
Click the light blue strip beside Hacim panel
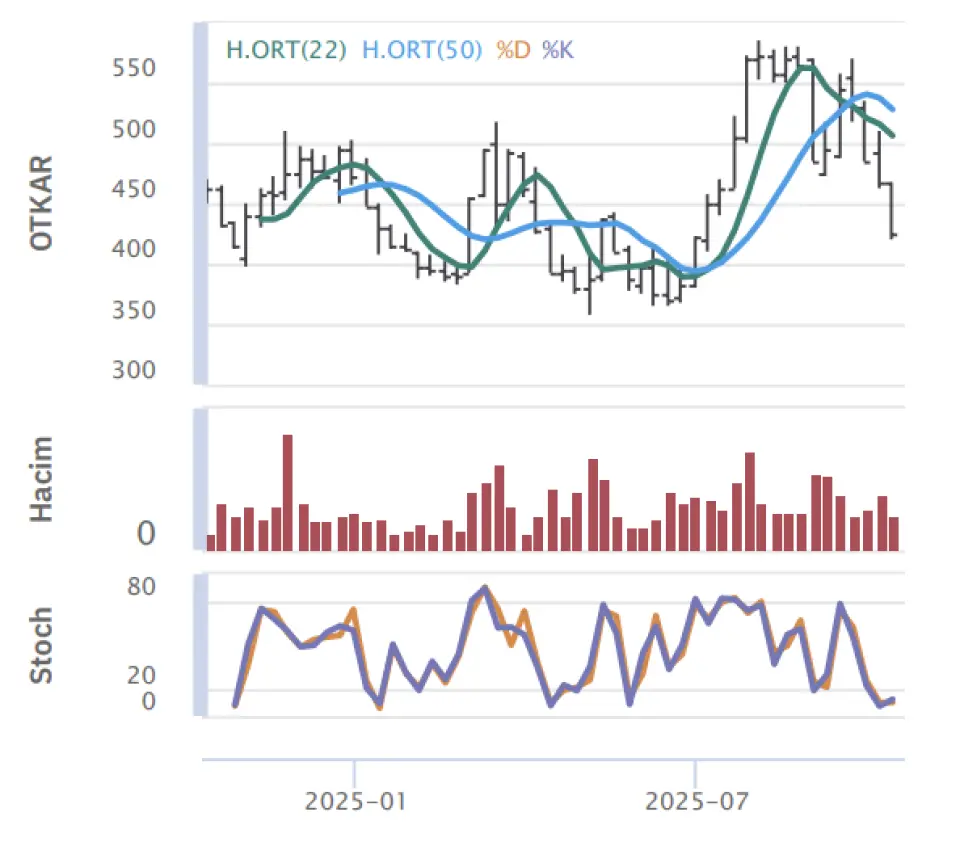point(200,480)
